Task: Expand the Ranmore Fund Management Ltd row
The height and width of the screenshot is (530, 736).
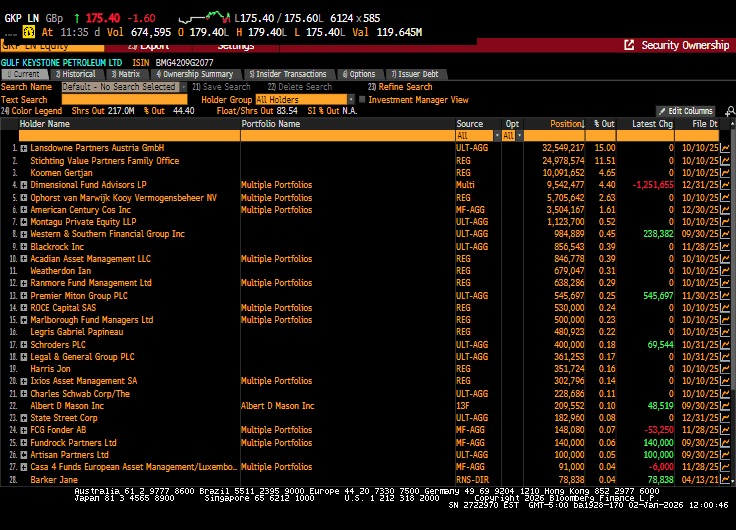Action: pos(23,283)
